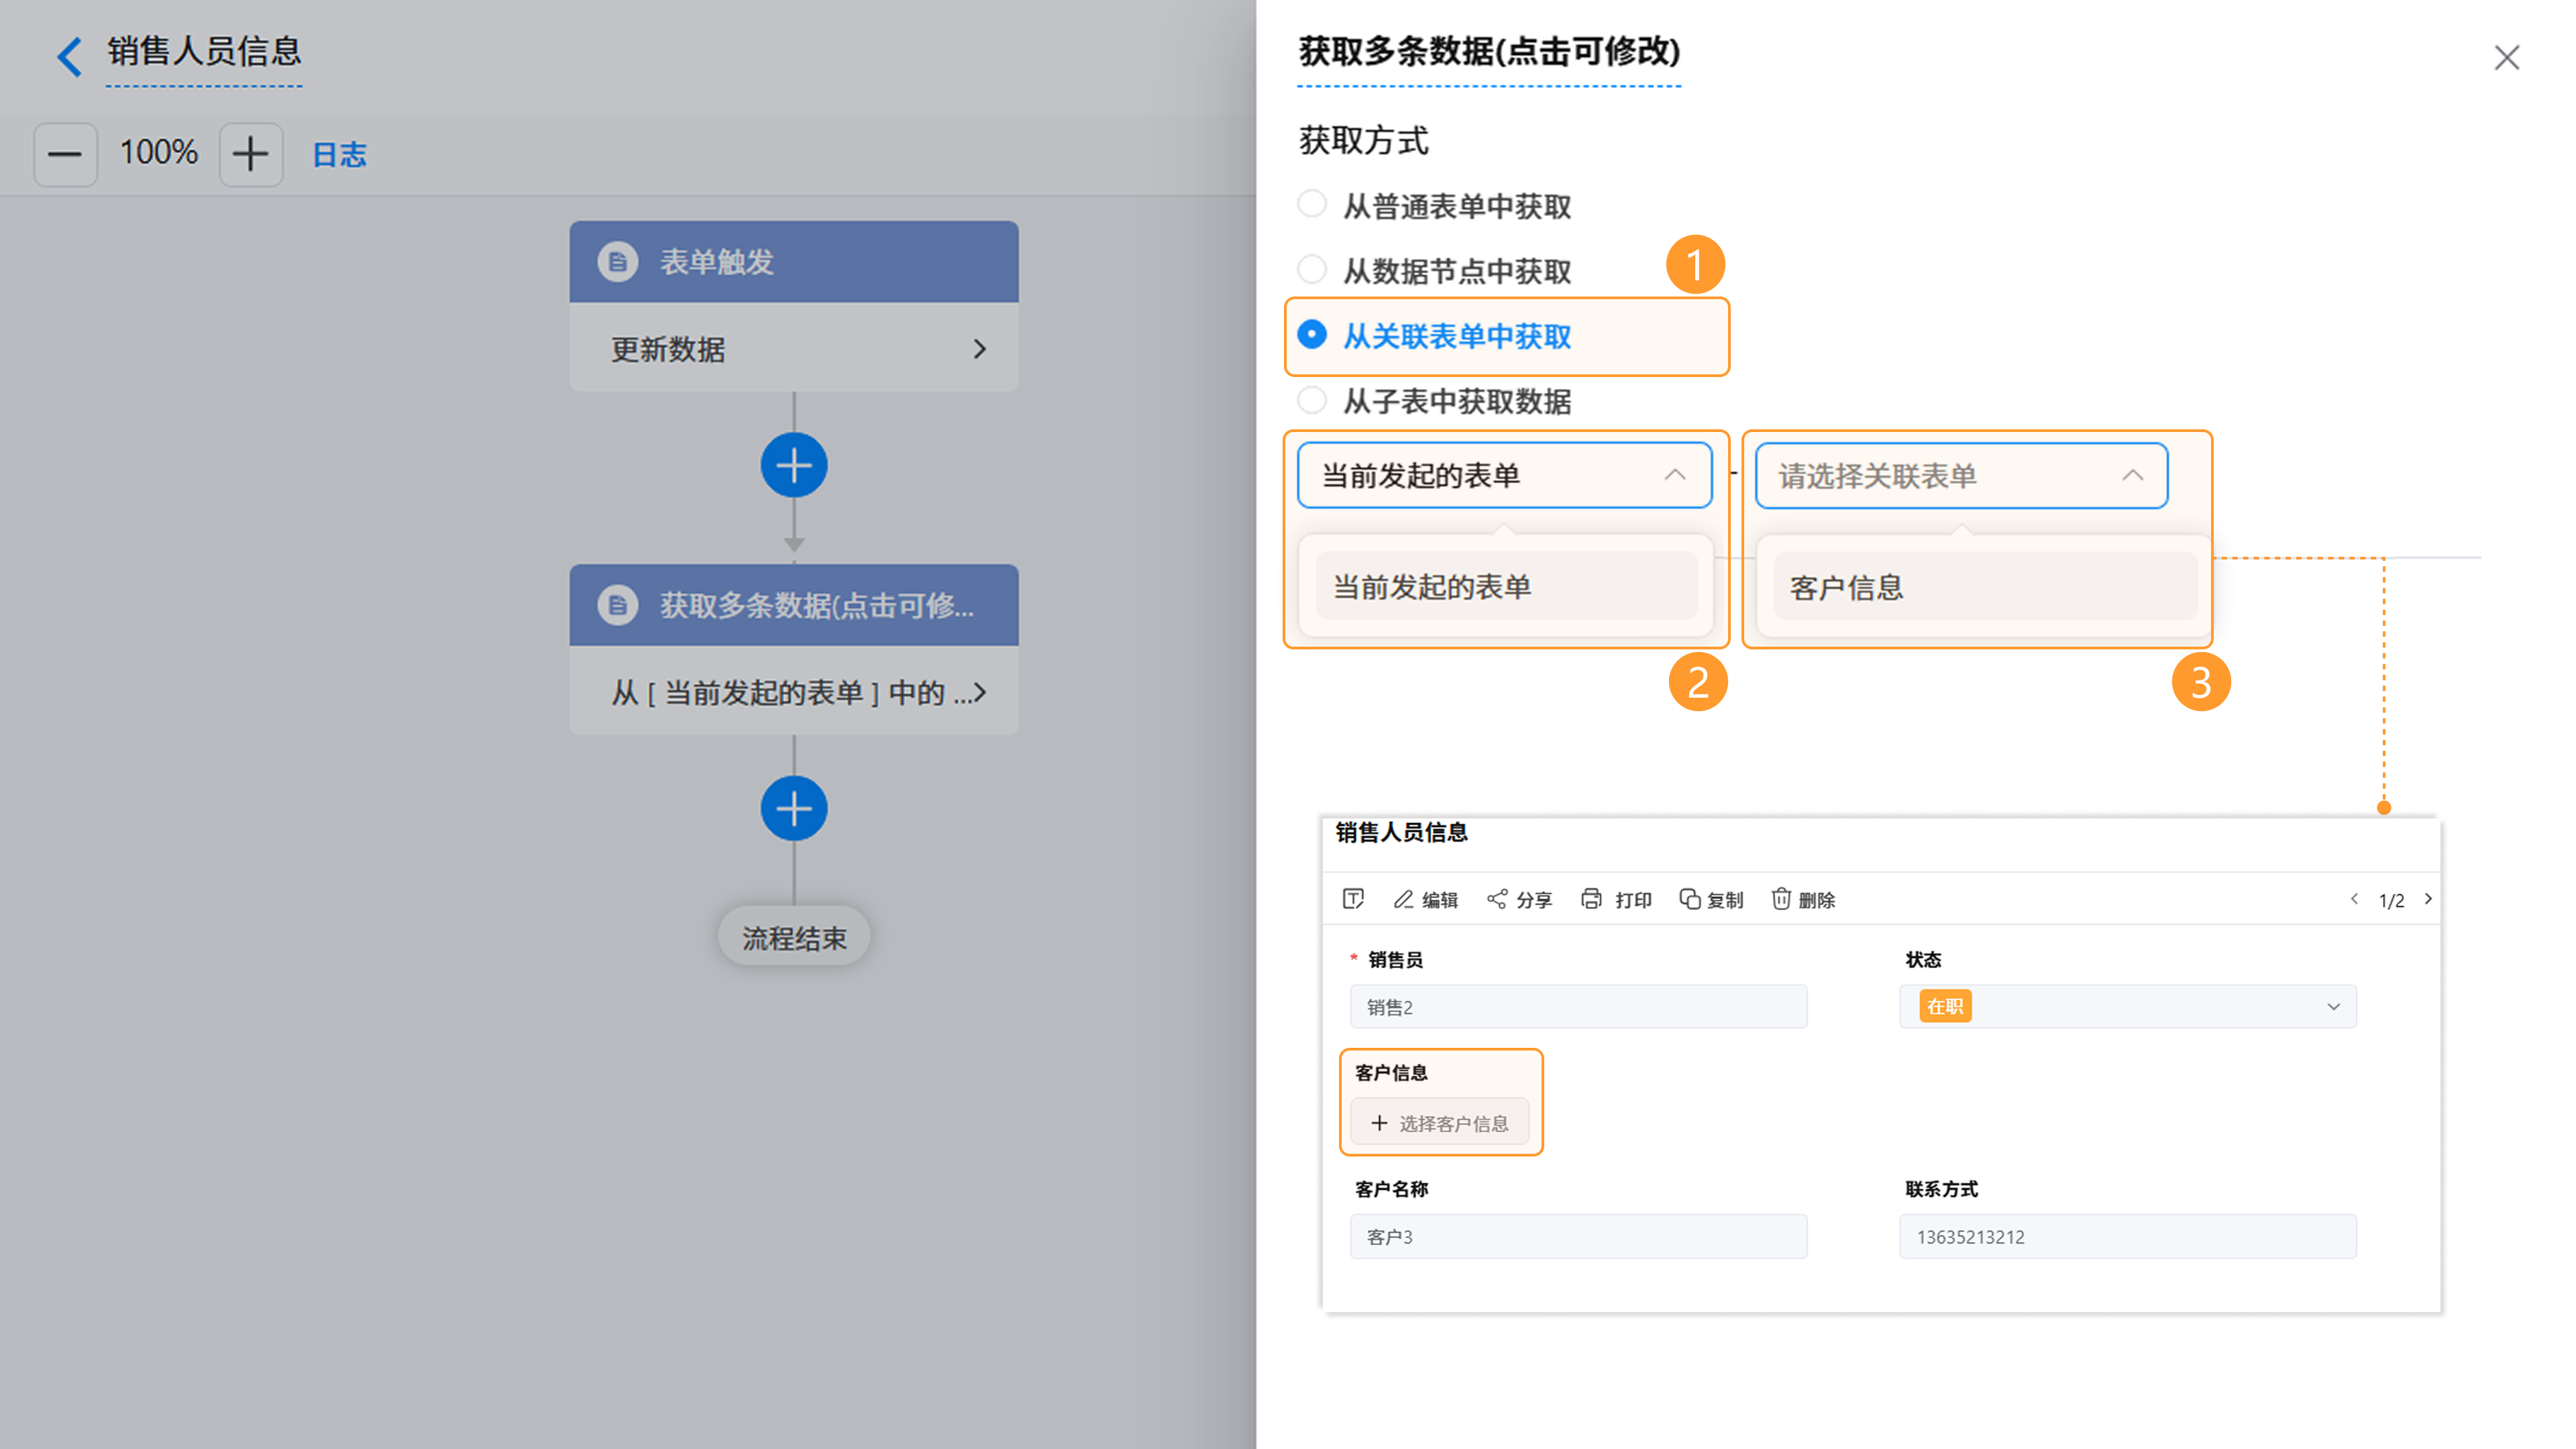Open the 状态 dropdown showing 在职
The height and width of the screenshot is (1449, 2576).
coord(2127,1006)
